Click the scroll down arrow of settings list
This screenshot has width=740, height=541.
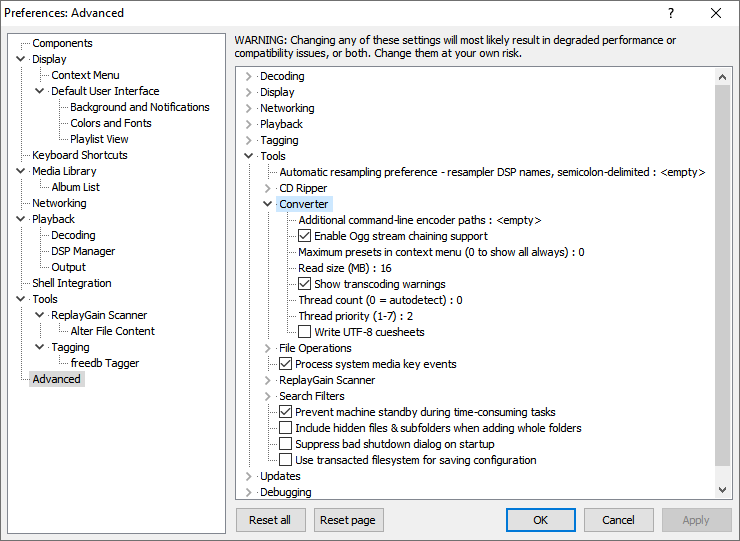point(724,490)
